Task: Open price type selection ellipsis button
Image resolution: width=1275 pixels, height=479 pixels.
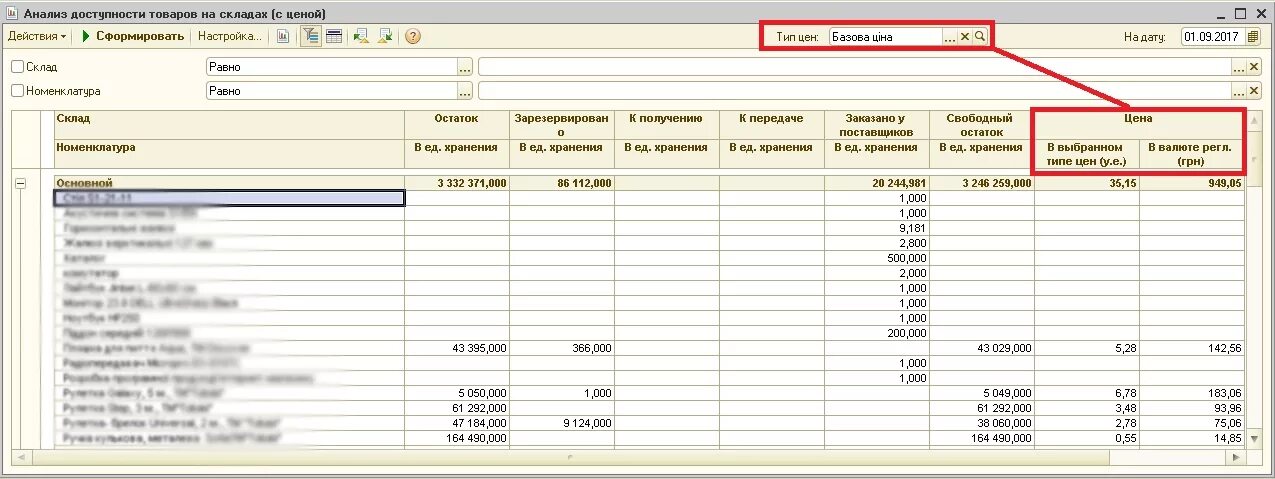Action: point(949,36)
